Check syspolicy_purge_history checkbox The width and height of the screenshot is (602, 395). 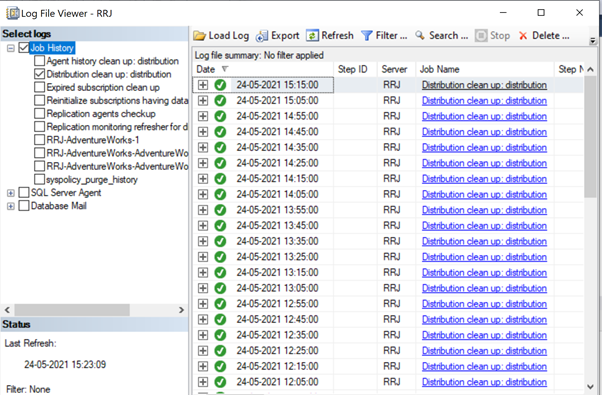39,179
